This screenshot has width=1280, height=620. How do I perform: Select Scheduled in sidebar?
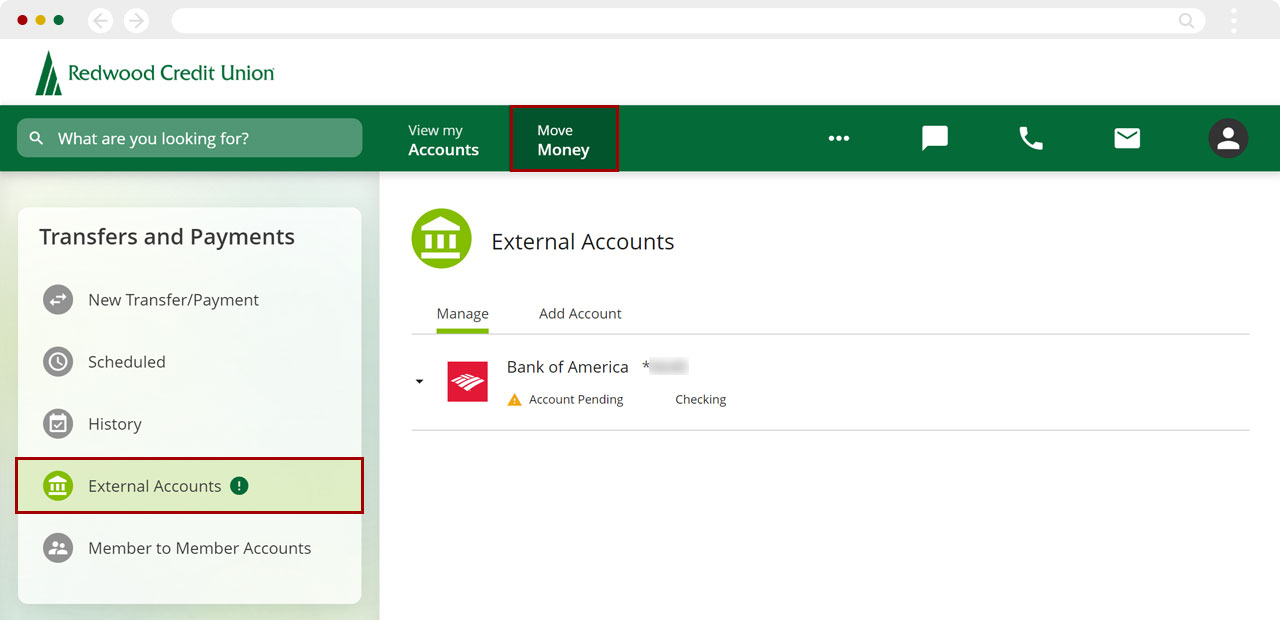pos(189,361)
